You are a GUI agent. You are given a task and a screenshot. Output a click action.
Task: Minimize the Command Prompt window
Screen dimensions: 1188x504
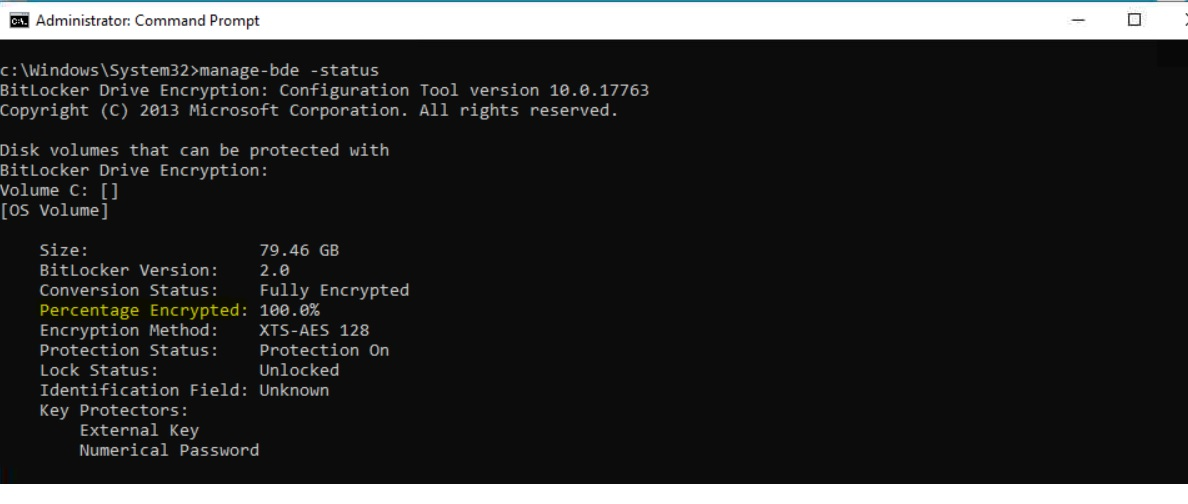tap(1078, 20)
